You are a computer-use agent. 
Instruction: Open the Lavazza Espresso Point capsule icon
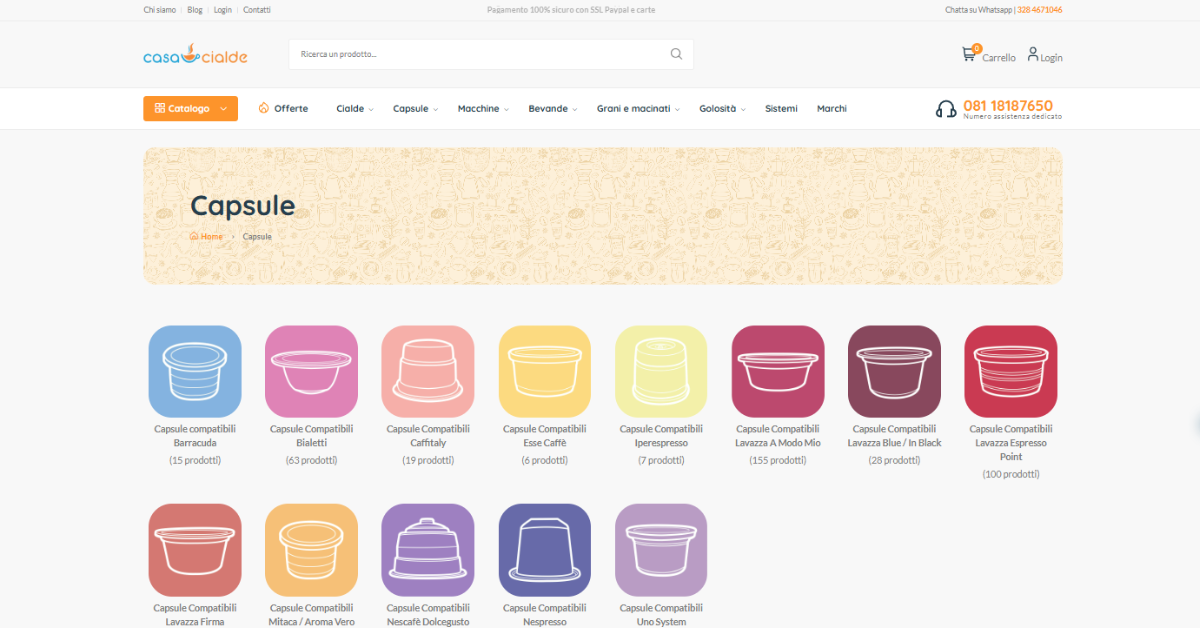(x=1011, y=371)
